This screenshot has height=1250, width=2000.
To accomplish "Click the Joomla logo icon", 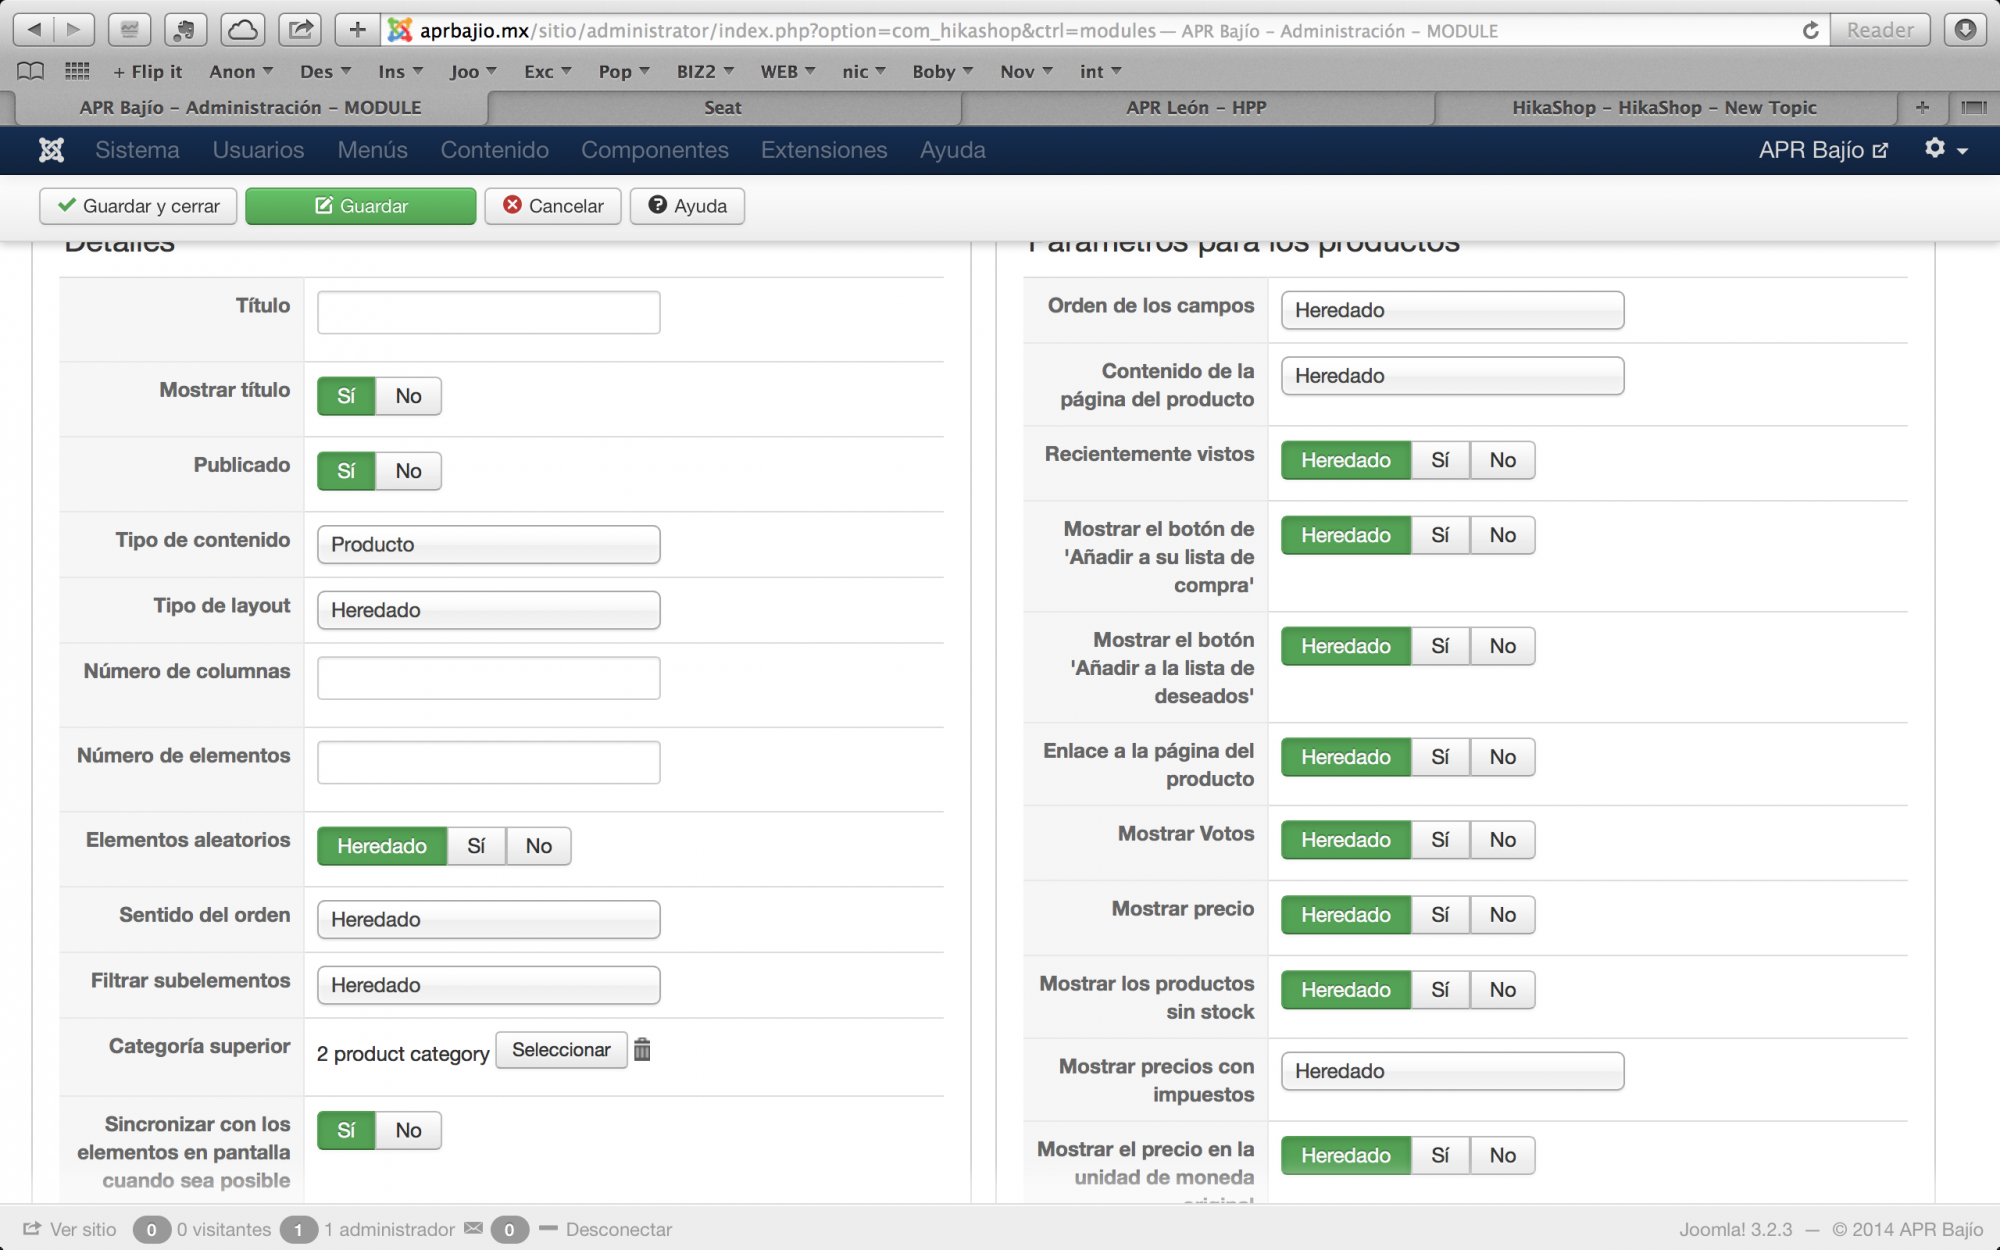I will click(x=51, y=150).
